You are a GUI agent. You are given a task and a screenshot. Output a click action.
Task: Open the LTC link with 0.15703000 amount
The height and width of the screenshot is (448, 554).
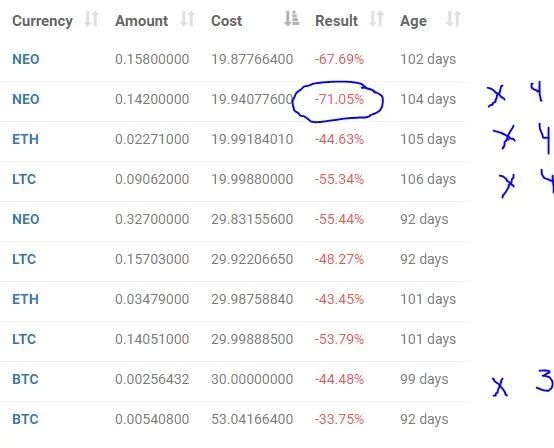24,259
